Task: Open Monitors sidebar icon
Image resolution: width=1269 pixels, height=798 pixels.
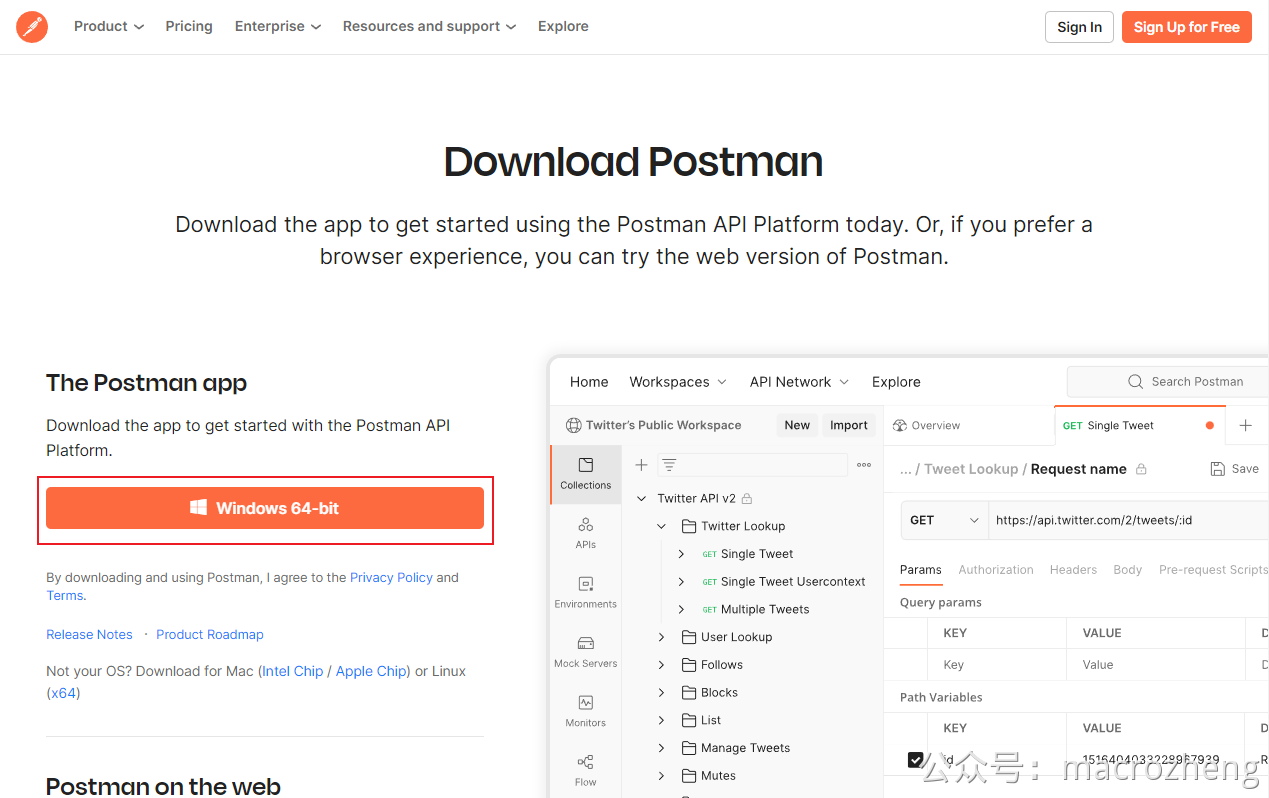Action: pos(586,711)
